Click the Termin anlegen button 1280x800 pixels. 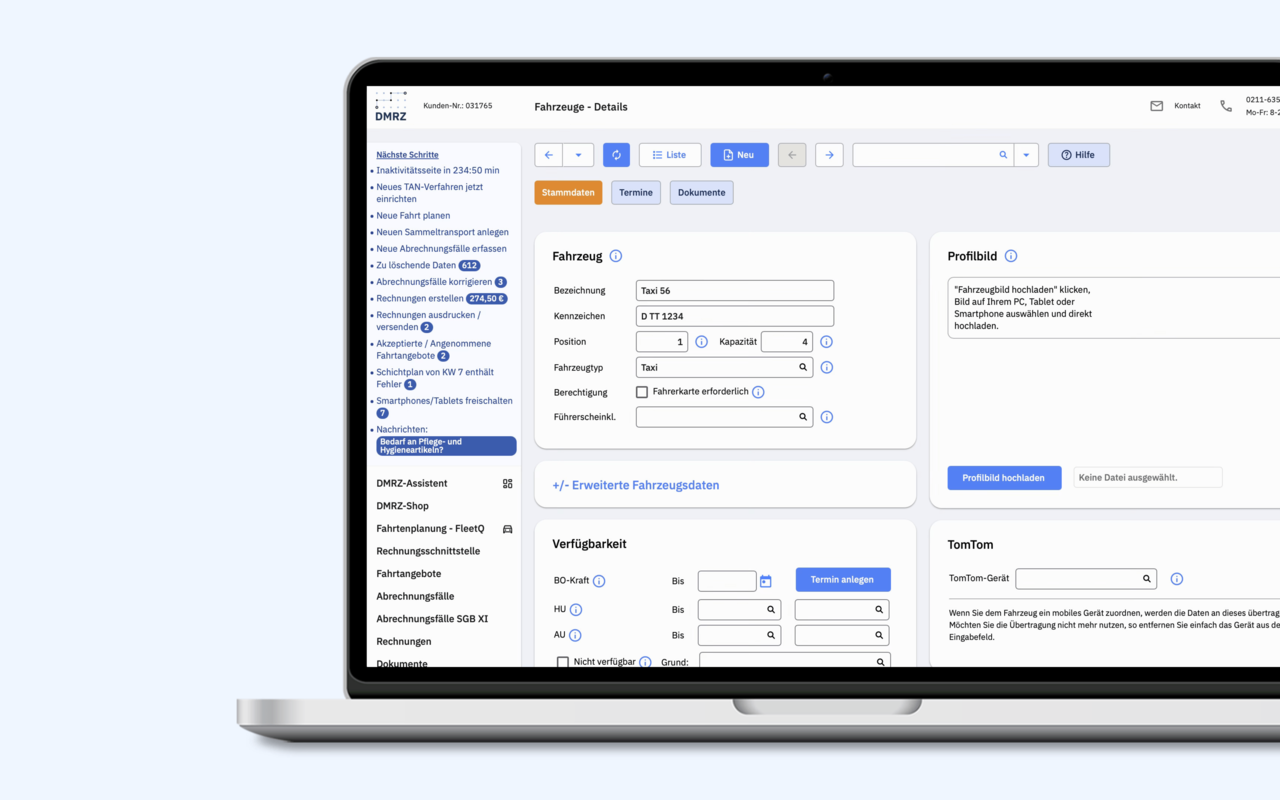[843, 580]
